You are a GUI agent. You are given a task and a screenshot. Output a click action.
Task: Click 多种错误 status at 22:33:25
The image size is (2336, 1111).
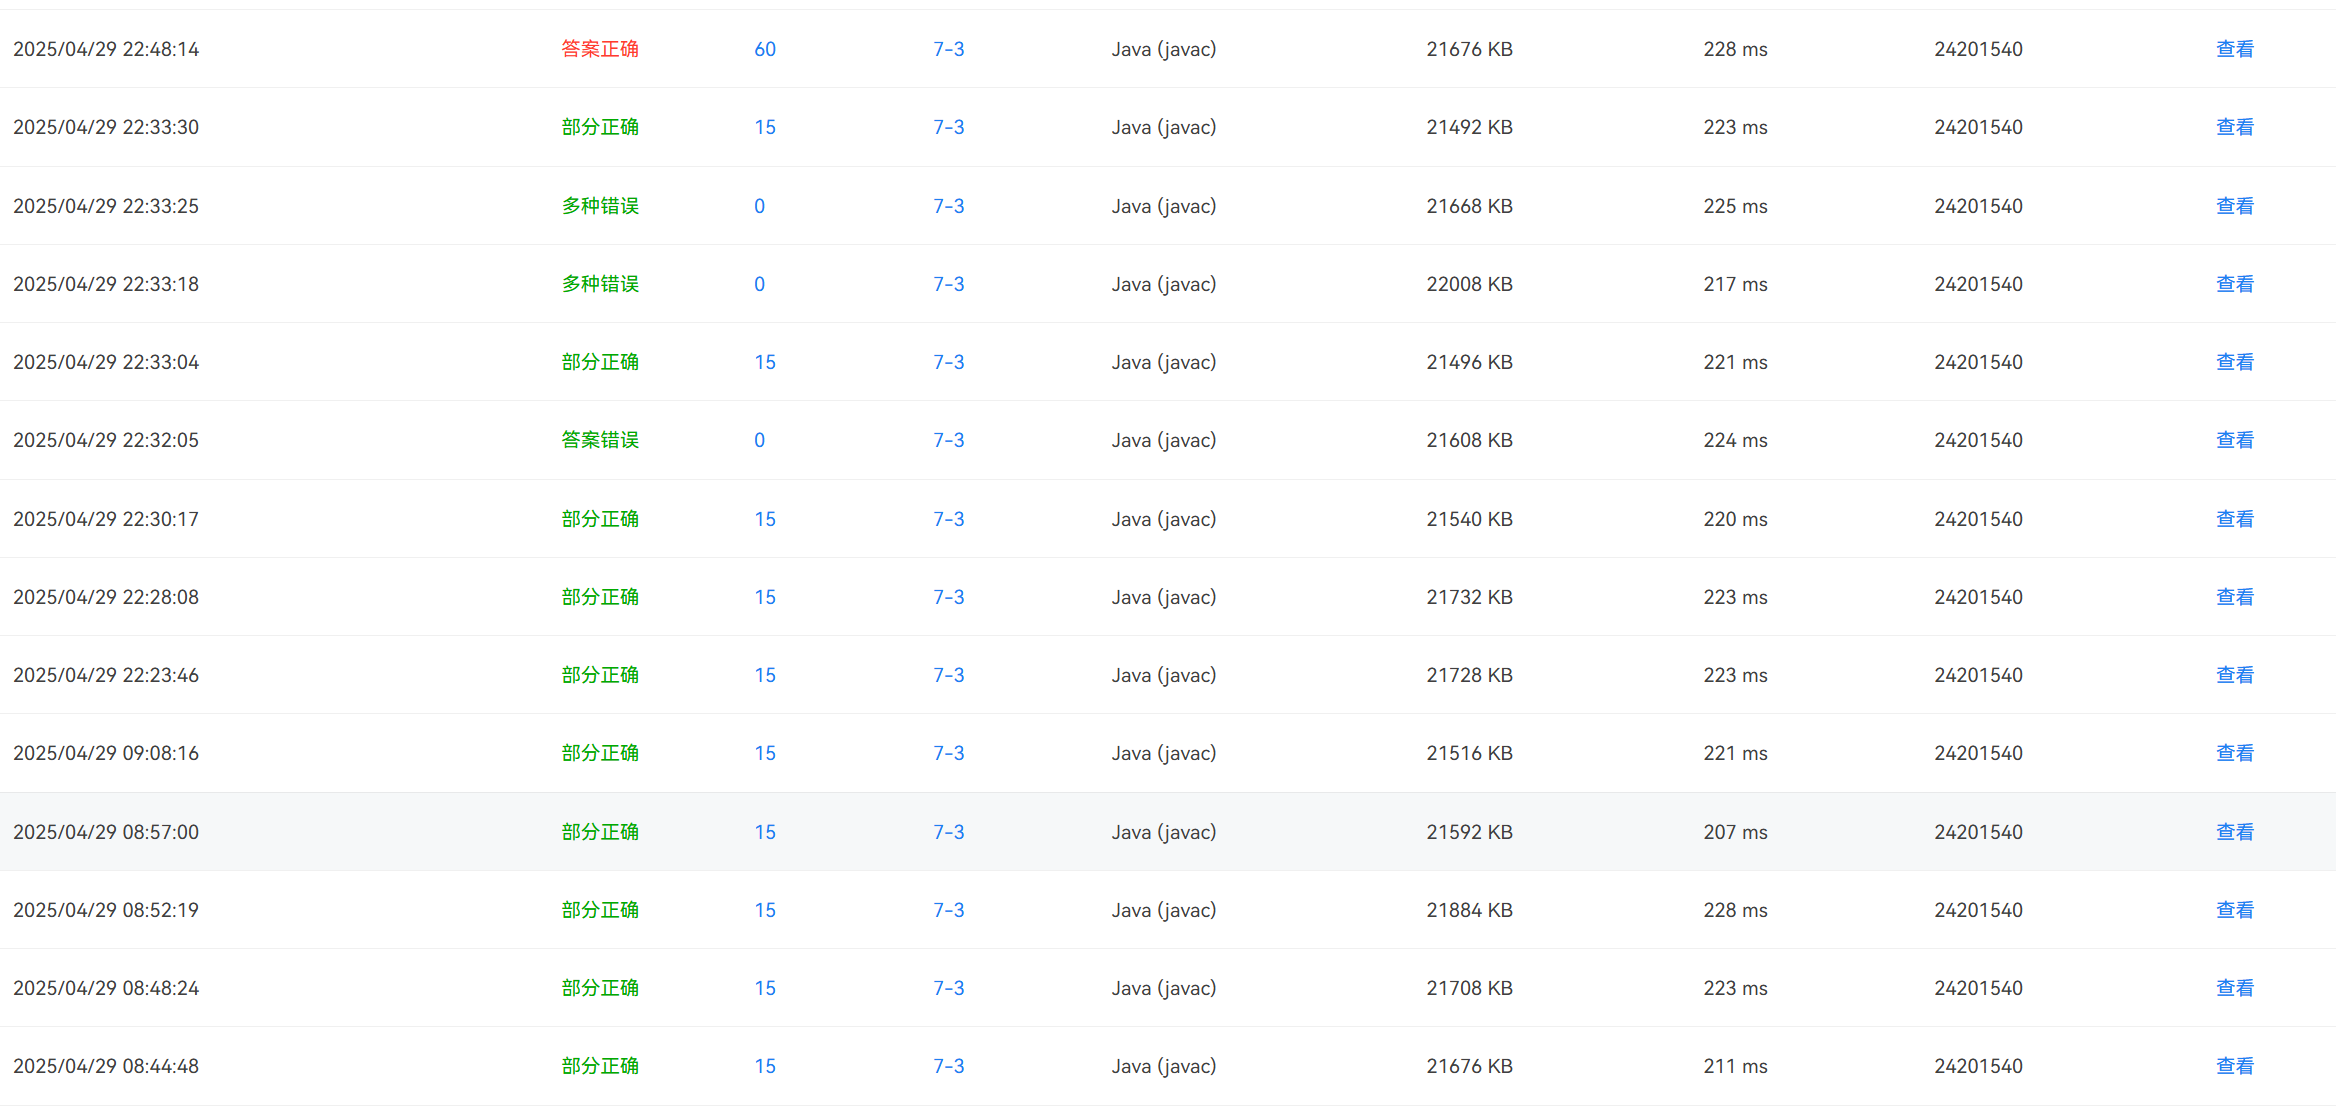(x=599, y=206)
